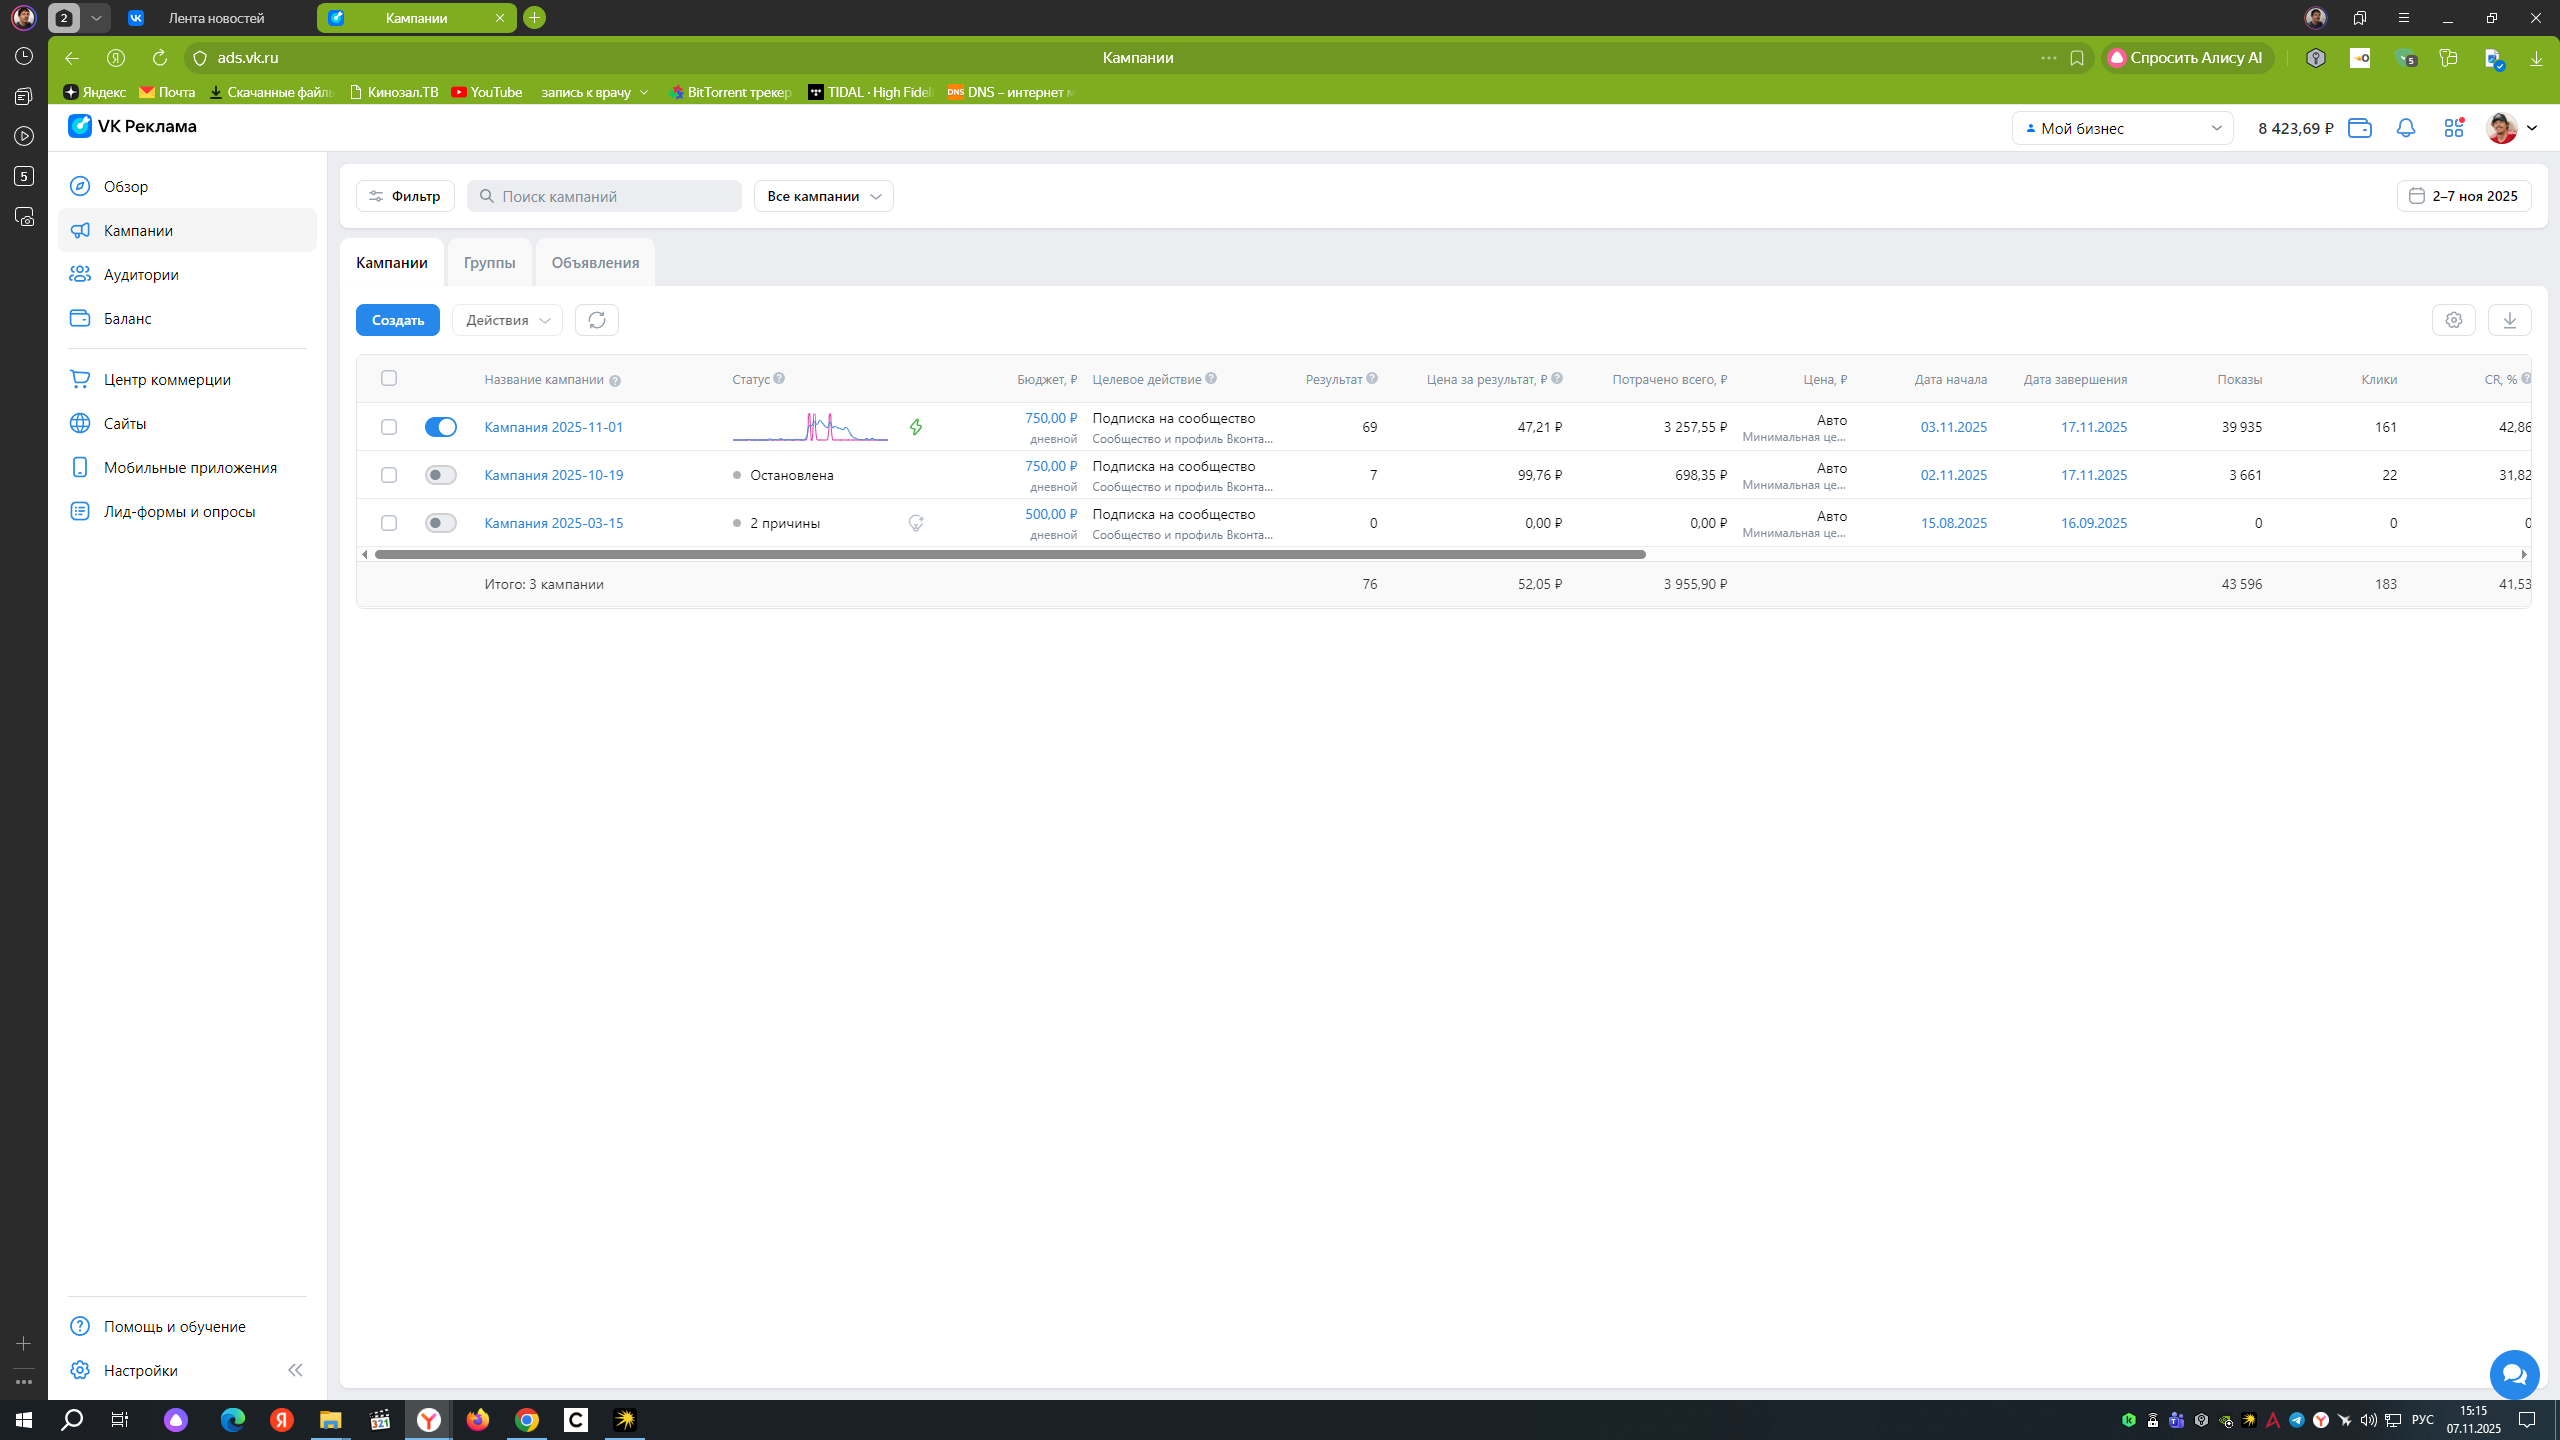Open Windows Start menu
This screenshot has height=1440, width=2560.
click(x=23, y=1420)
